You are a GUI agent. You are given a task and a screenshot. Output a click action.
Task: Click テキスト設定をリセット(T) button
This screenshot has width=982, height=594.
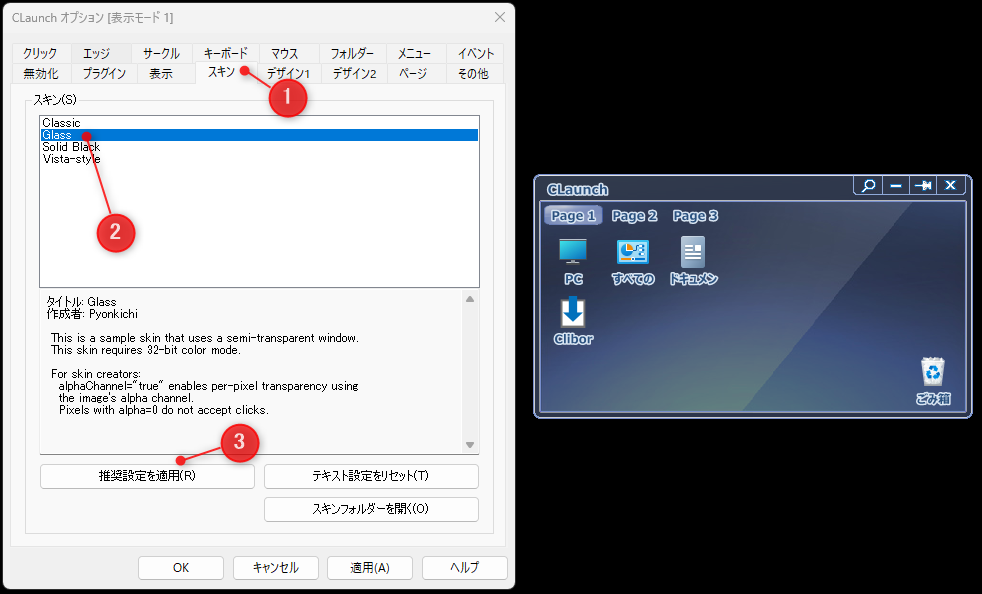coord(371,476)
